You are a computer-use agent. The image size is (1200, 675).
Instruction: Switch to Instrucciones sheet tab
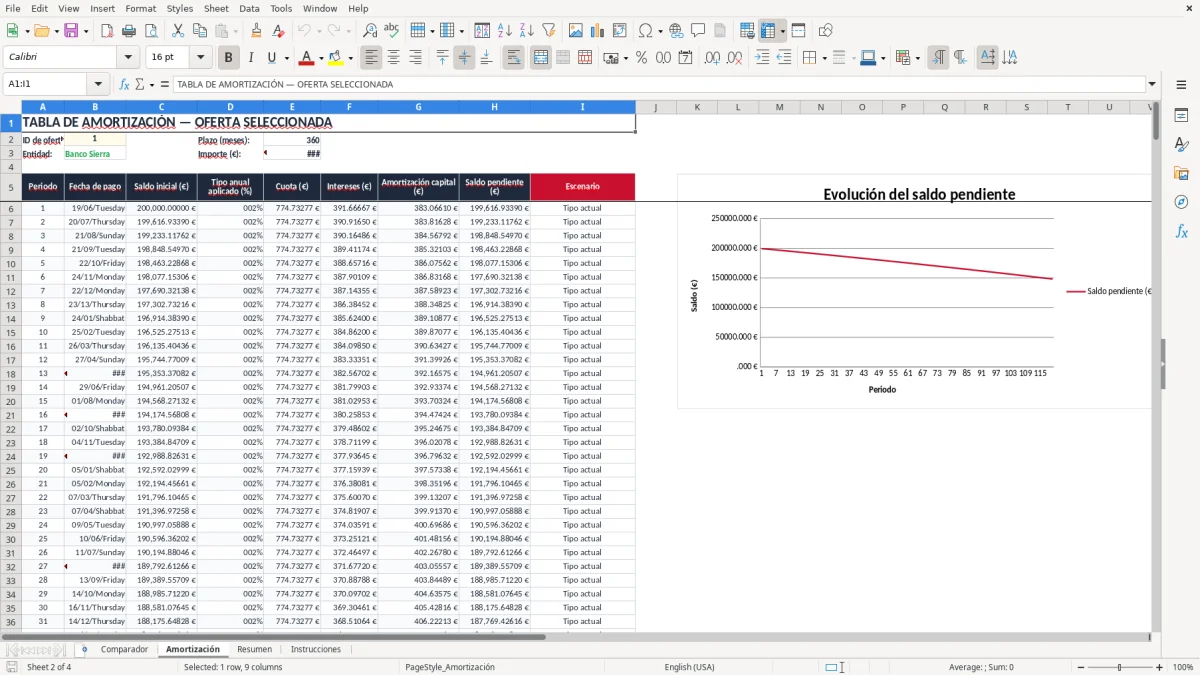pyautogui.click(x=315, y=649)
